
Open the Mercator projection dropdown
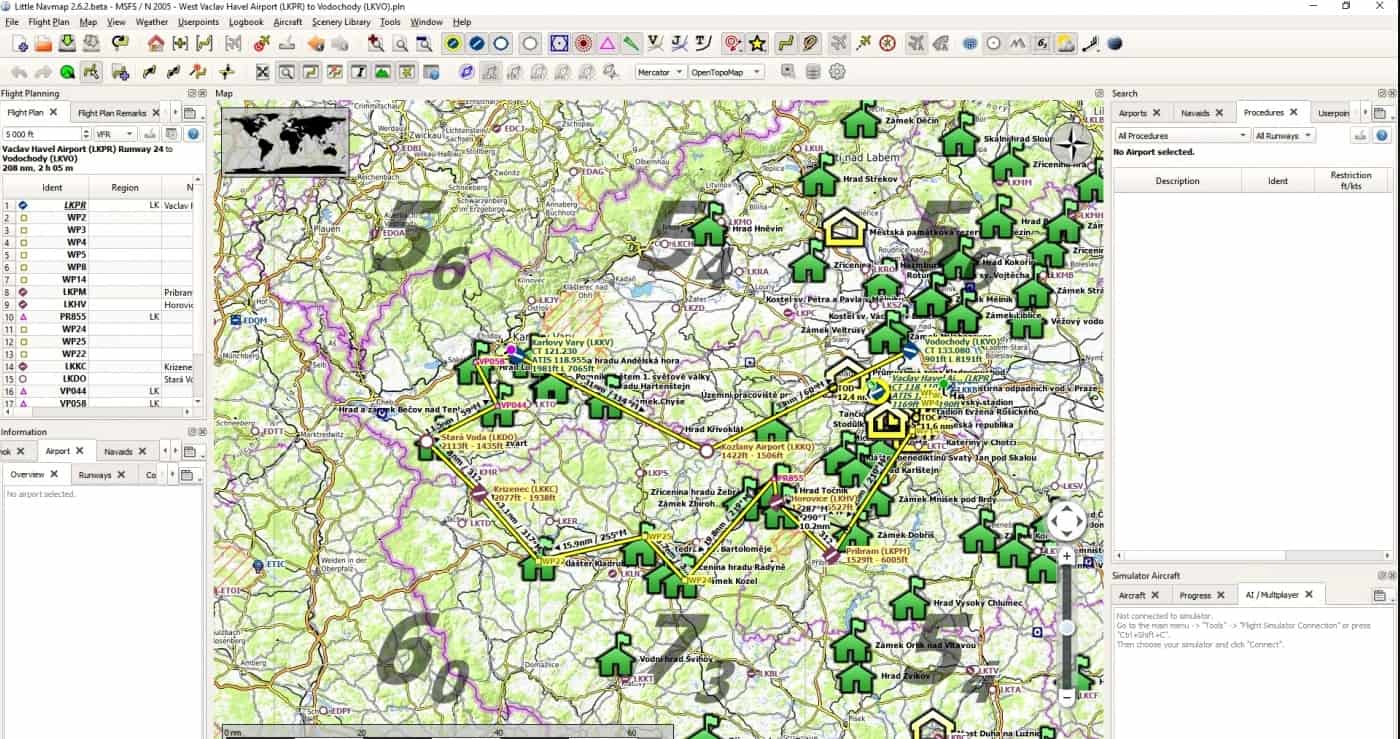pyautogui.click(x=660, y=72)
